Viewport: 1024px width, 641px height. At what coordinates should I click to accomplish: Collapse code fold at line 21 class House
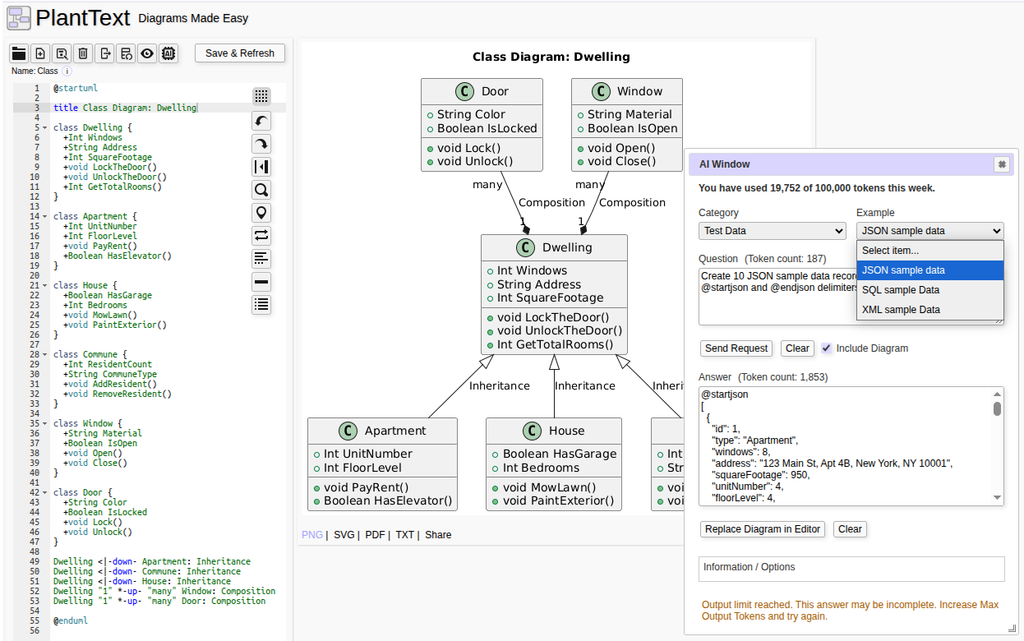45,286
